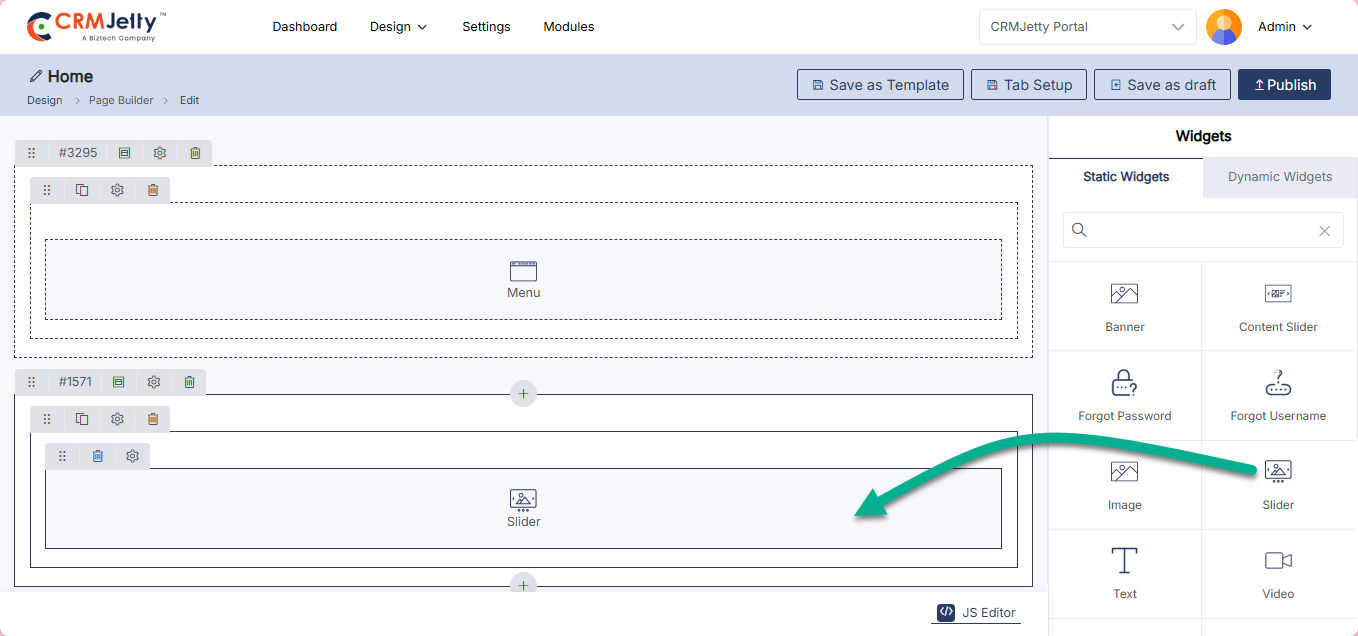Open the Design menu dropdown
Viewport: 1358px width, 636px height.
coord(398,27)
